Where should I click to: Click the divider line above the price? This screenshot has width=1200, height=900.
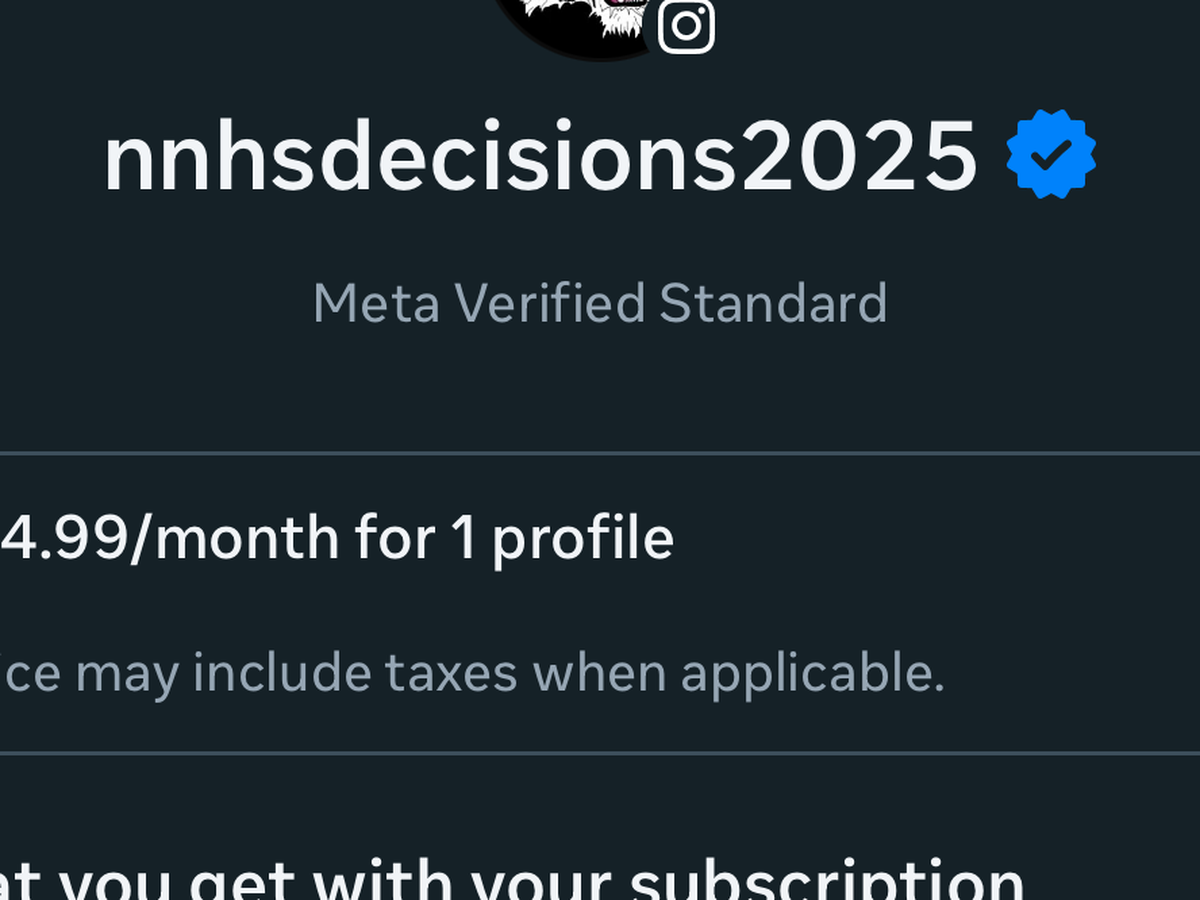point(600,453)
